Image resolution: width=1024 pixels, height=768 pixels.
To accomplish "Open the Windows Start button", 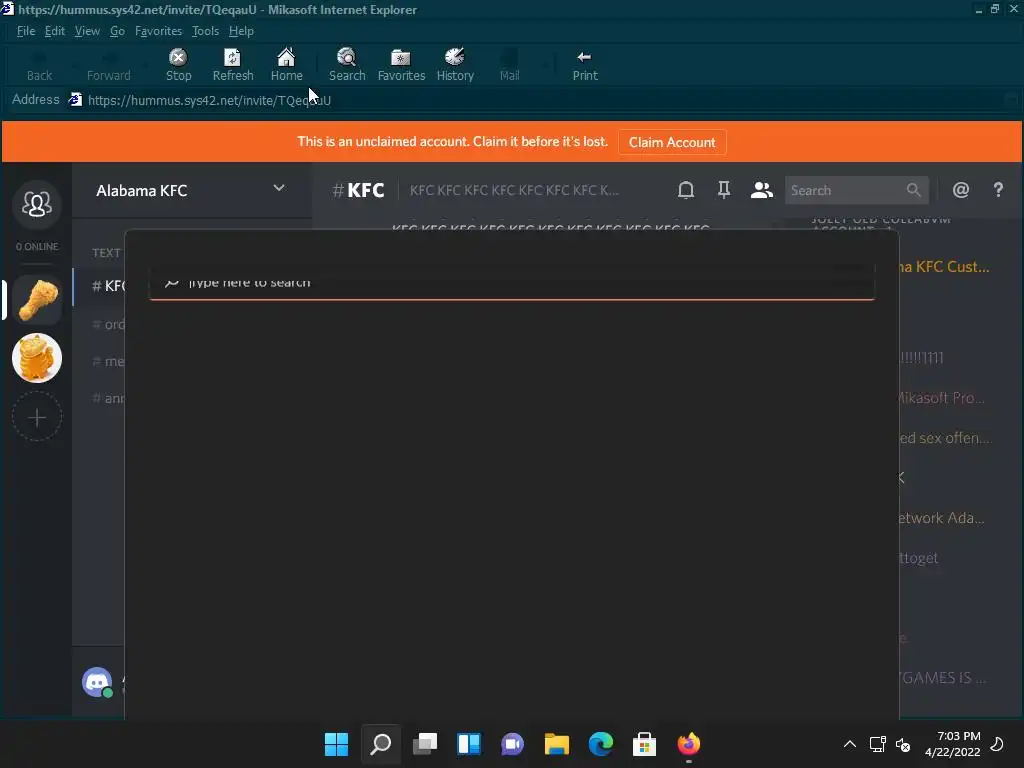I will tap(336, 744).
